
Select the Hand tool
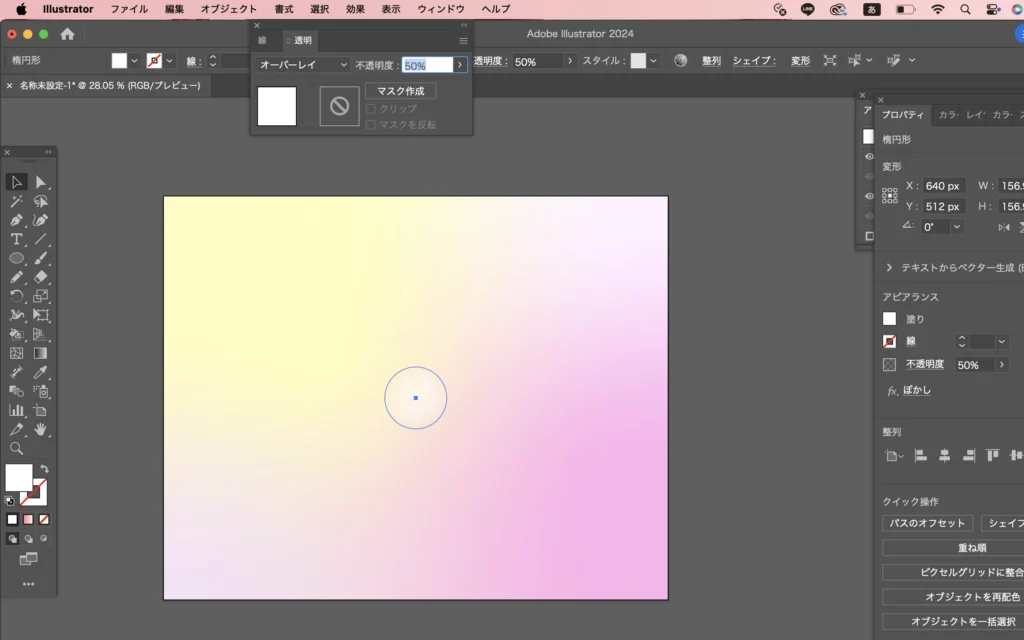[41, 429]
